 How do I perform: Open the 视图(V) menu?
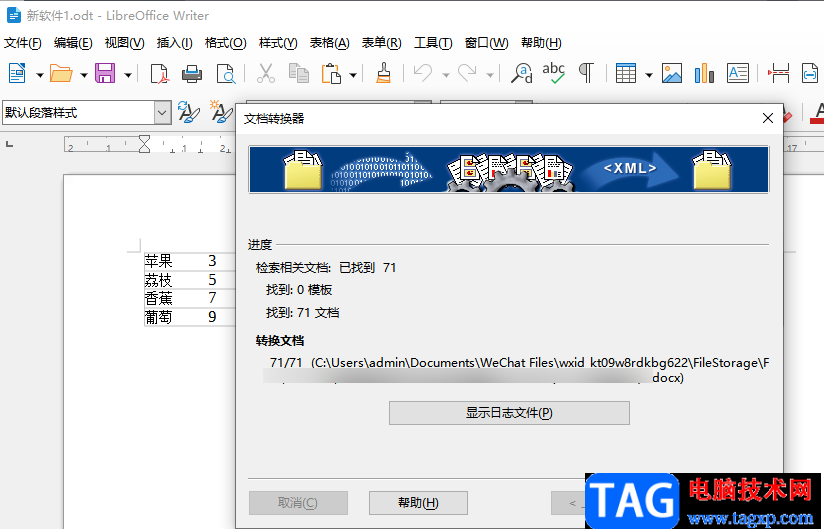(125, 43)
